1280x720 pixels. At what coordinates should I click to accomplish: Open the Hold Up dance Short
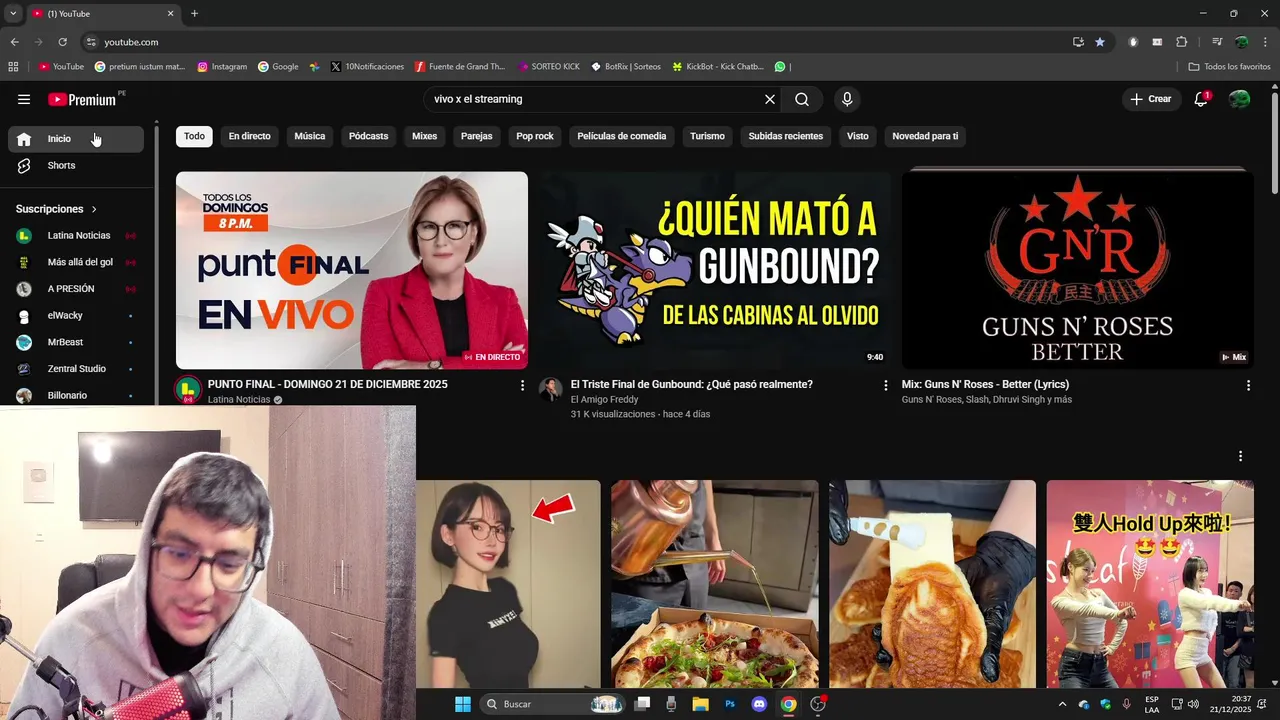tap(1150, 584)
